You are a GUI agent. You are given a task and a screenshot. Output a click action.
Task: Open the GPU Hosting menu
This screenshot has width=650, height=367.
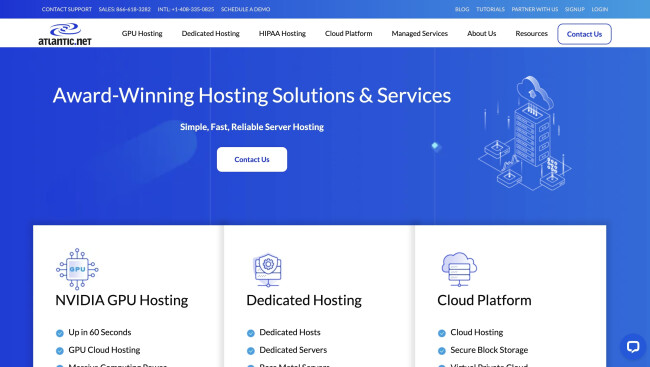click(142, 34)
